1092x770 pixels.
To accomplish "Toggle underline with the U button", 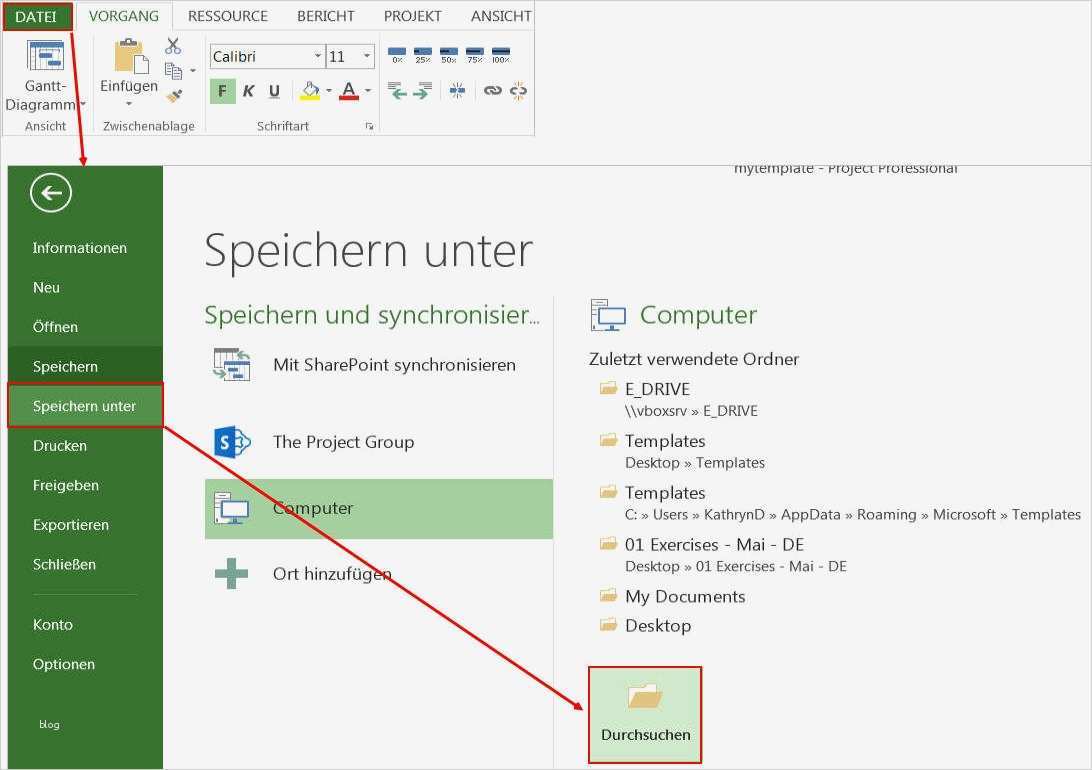I will (x=274, y=92).
